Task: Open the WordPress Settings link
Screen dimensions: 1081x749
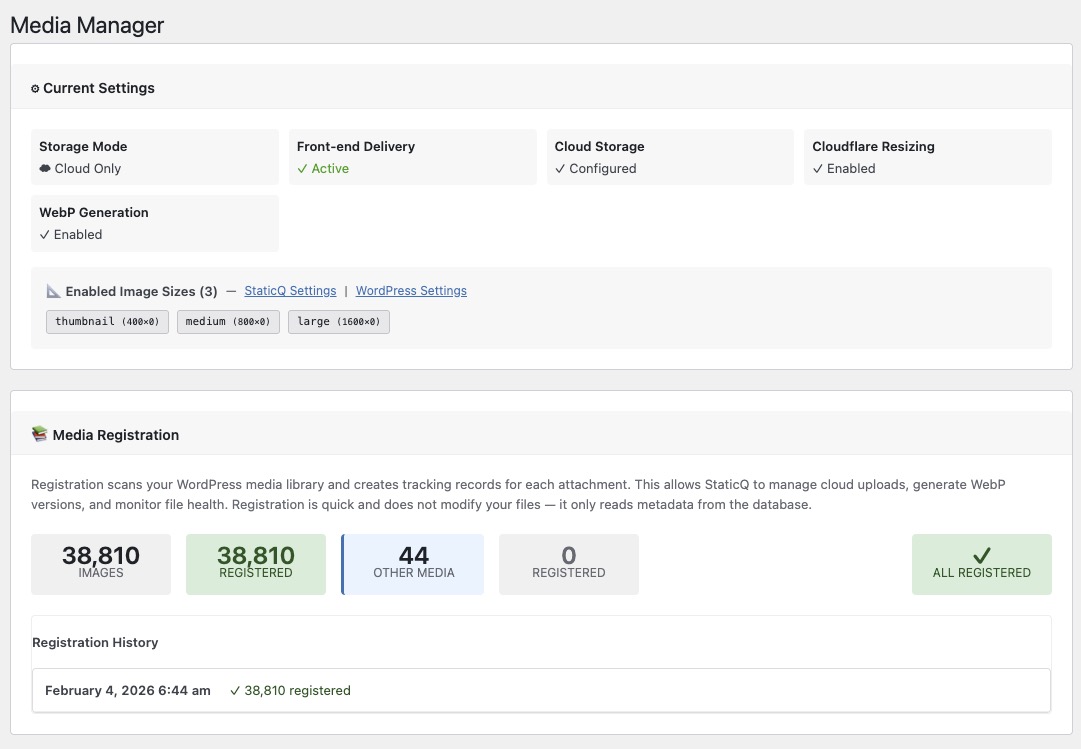Action: click(410, 291)
